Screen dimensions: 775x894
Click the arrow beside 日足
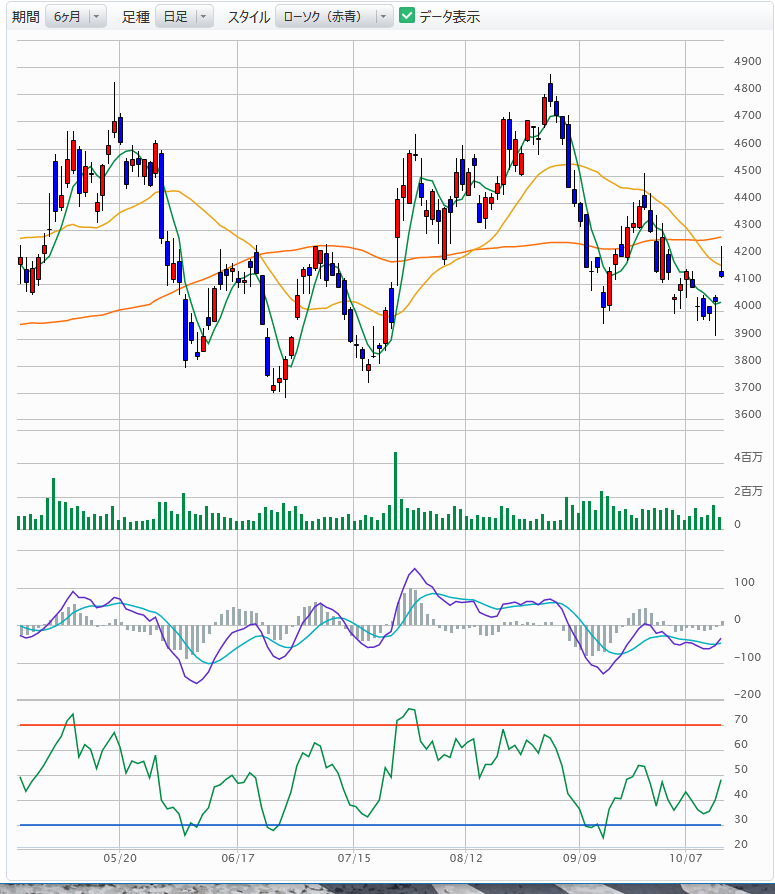click(x=204, y=16)
